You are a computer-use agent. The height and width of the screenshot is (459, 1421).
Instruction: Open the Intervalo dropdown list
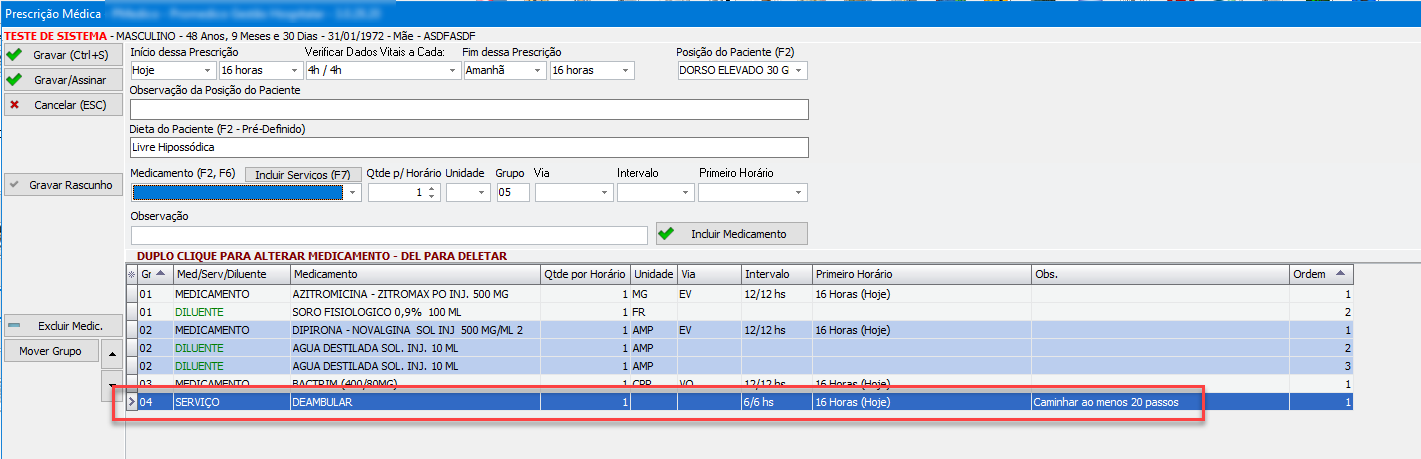pyautogui.click(x=685, y=193)
